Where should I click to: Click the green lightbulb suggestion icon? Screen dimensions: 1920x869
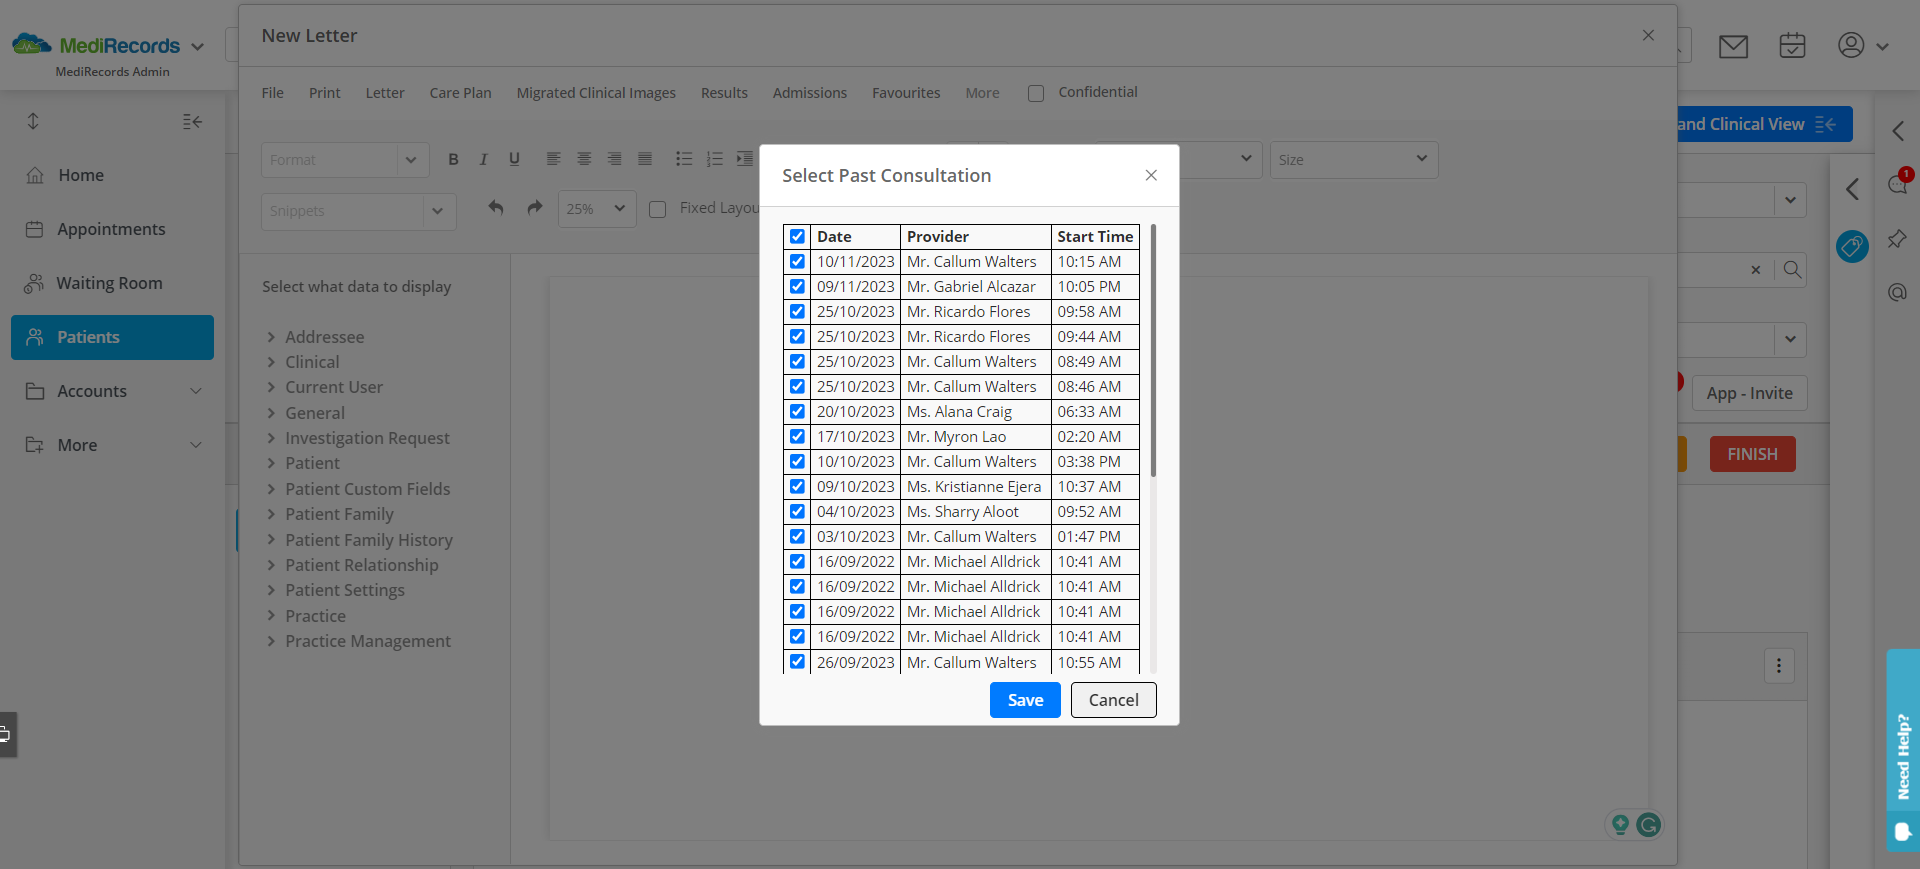[1620, 825]
